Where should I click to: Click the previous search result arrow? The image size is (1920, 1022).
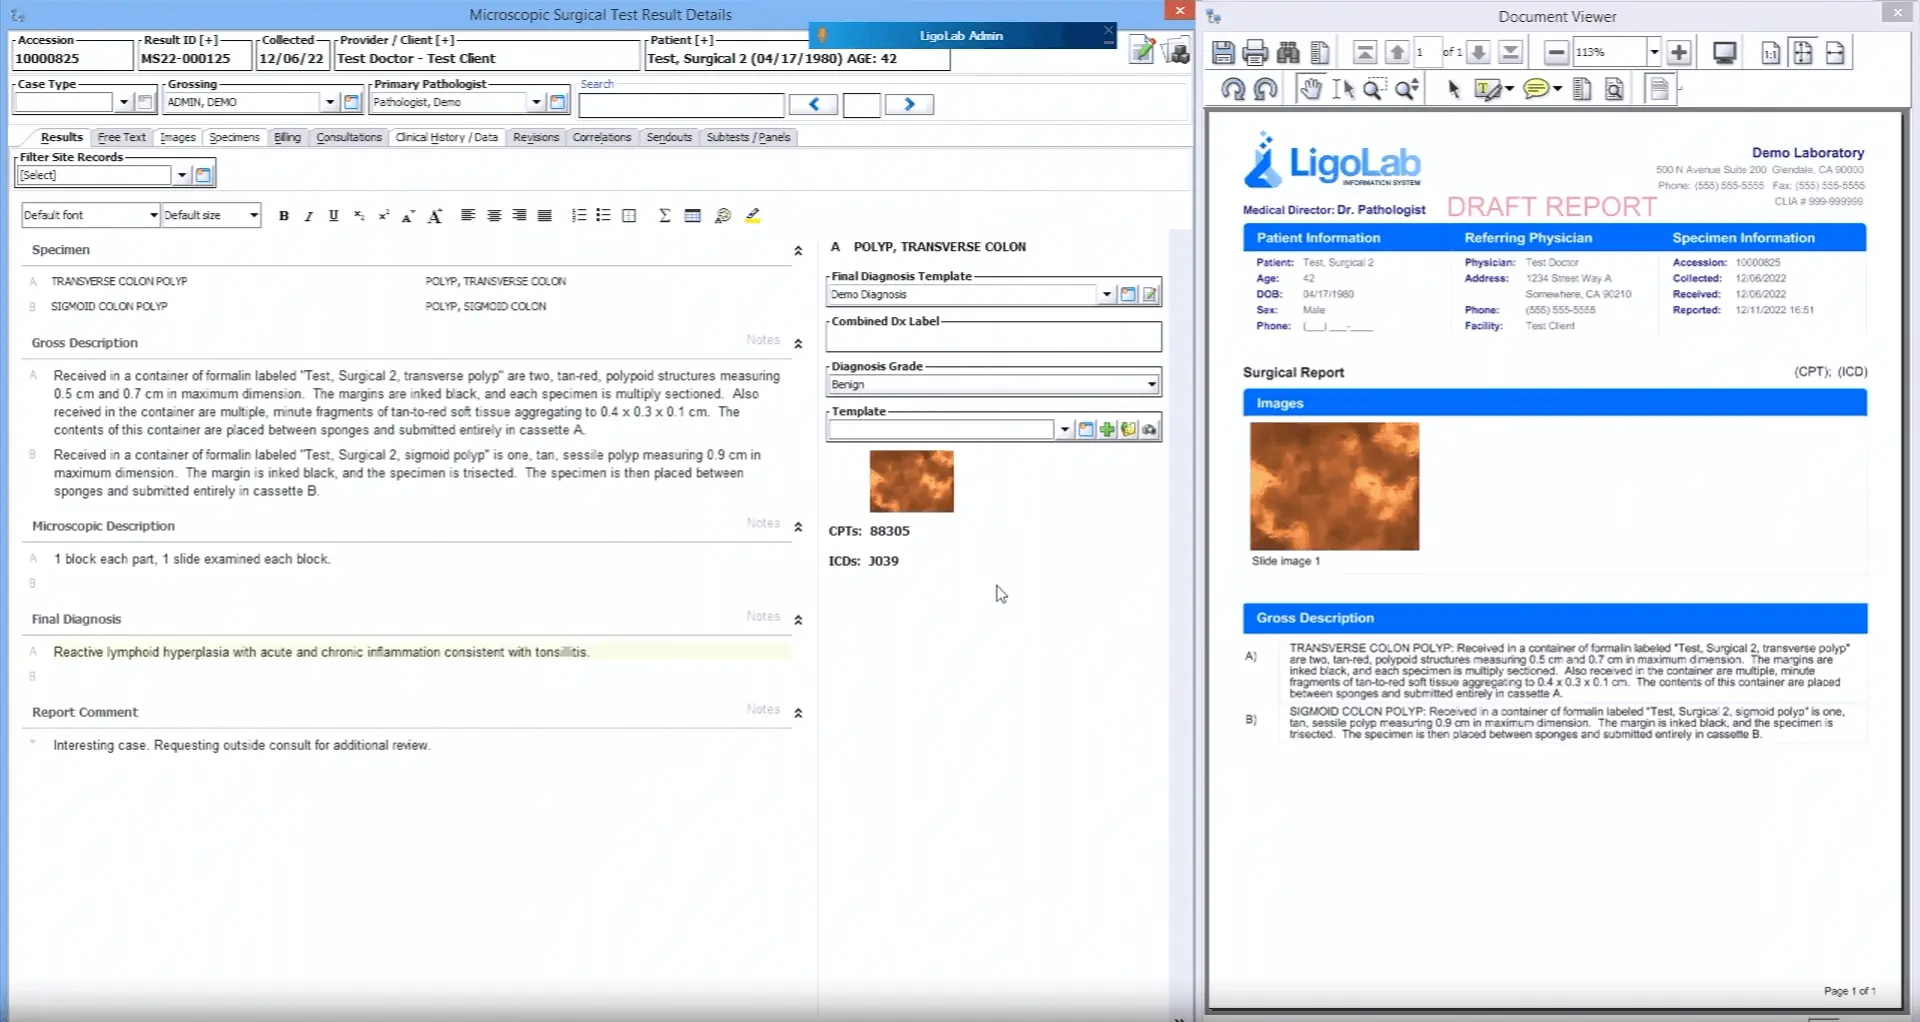pyautogui.click(x=813, y=104)
